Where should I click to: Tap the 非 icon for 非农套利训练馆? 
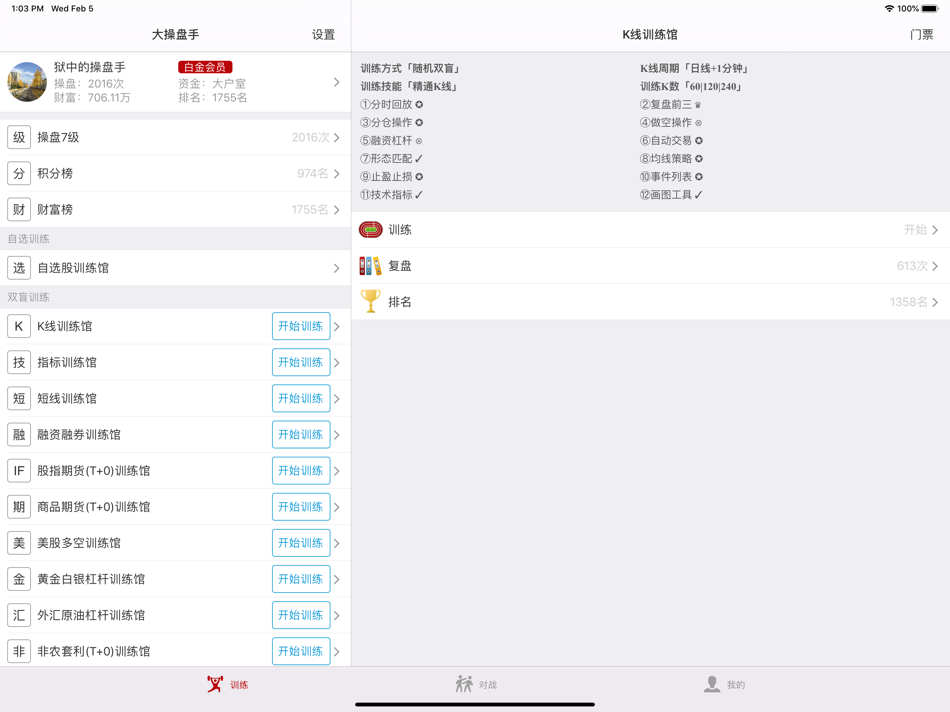pos(19,651)
